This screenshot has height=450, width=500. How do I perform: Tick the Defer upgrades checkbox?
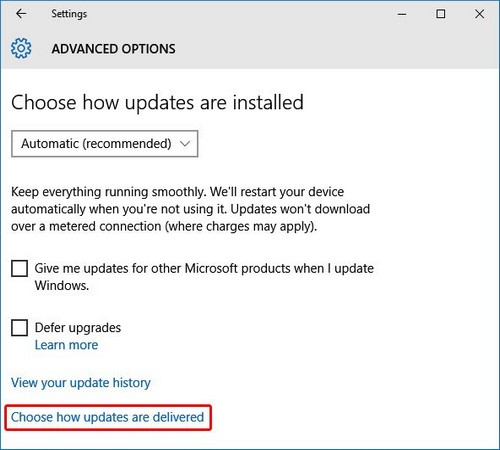[x=19, y=328]
